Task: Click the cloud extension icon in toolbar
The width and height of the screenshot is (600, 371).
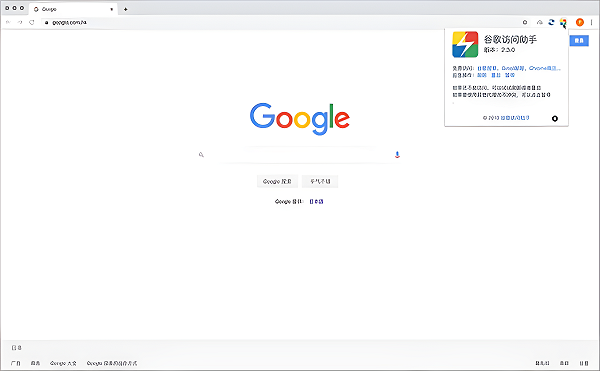Action: pos(540,22)
